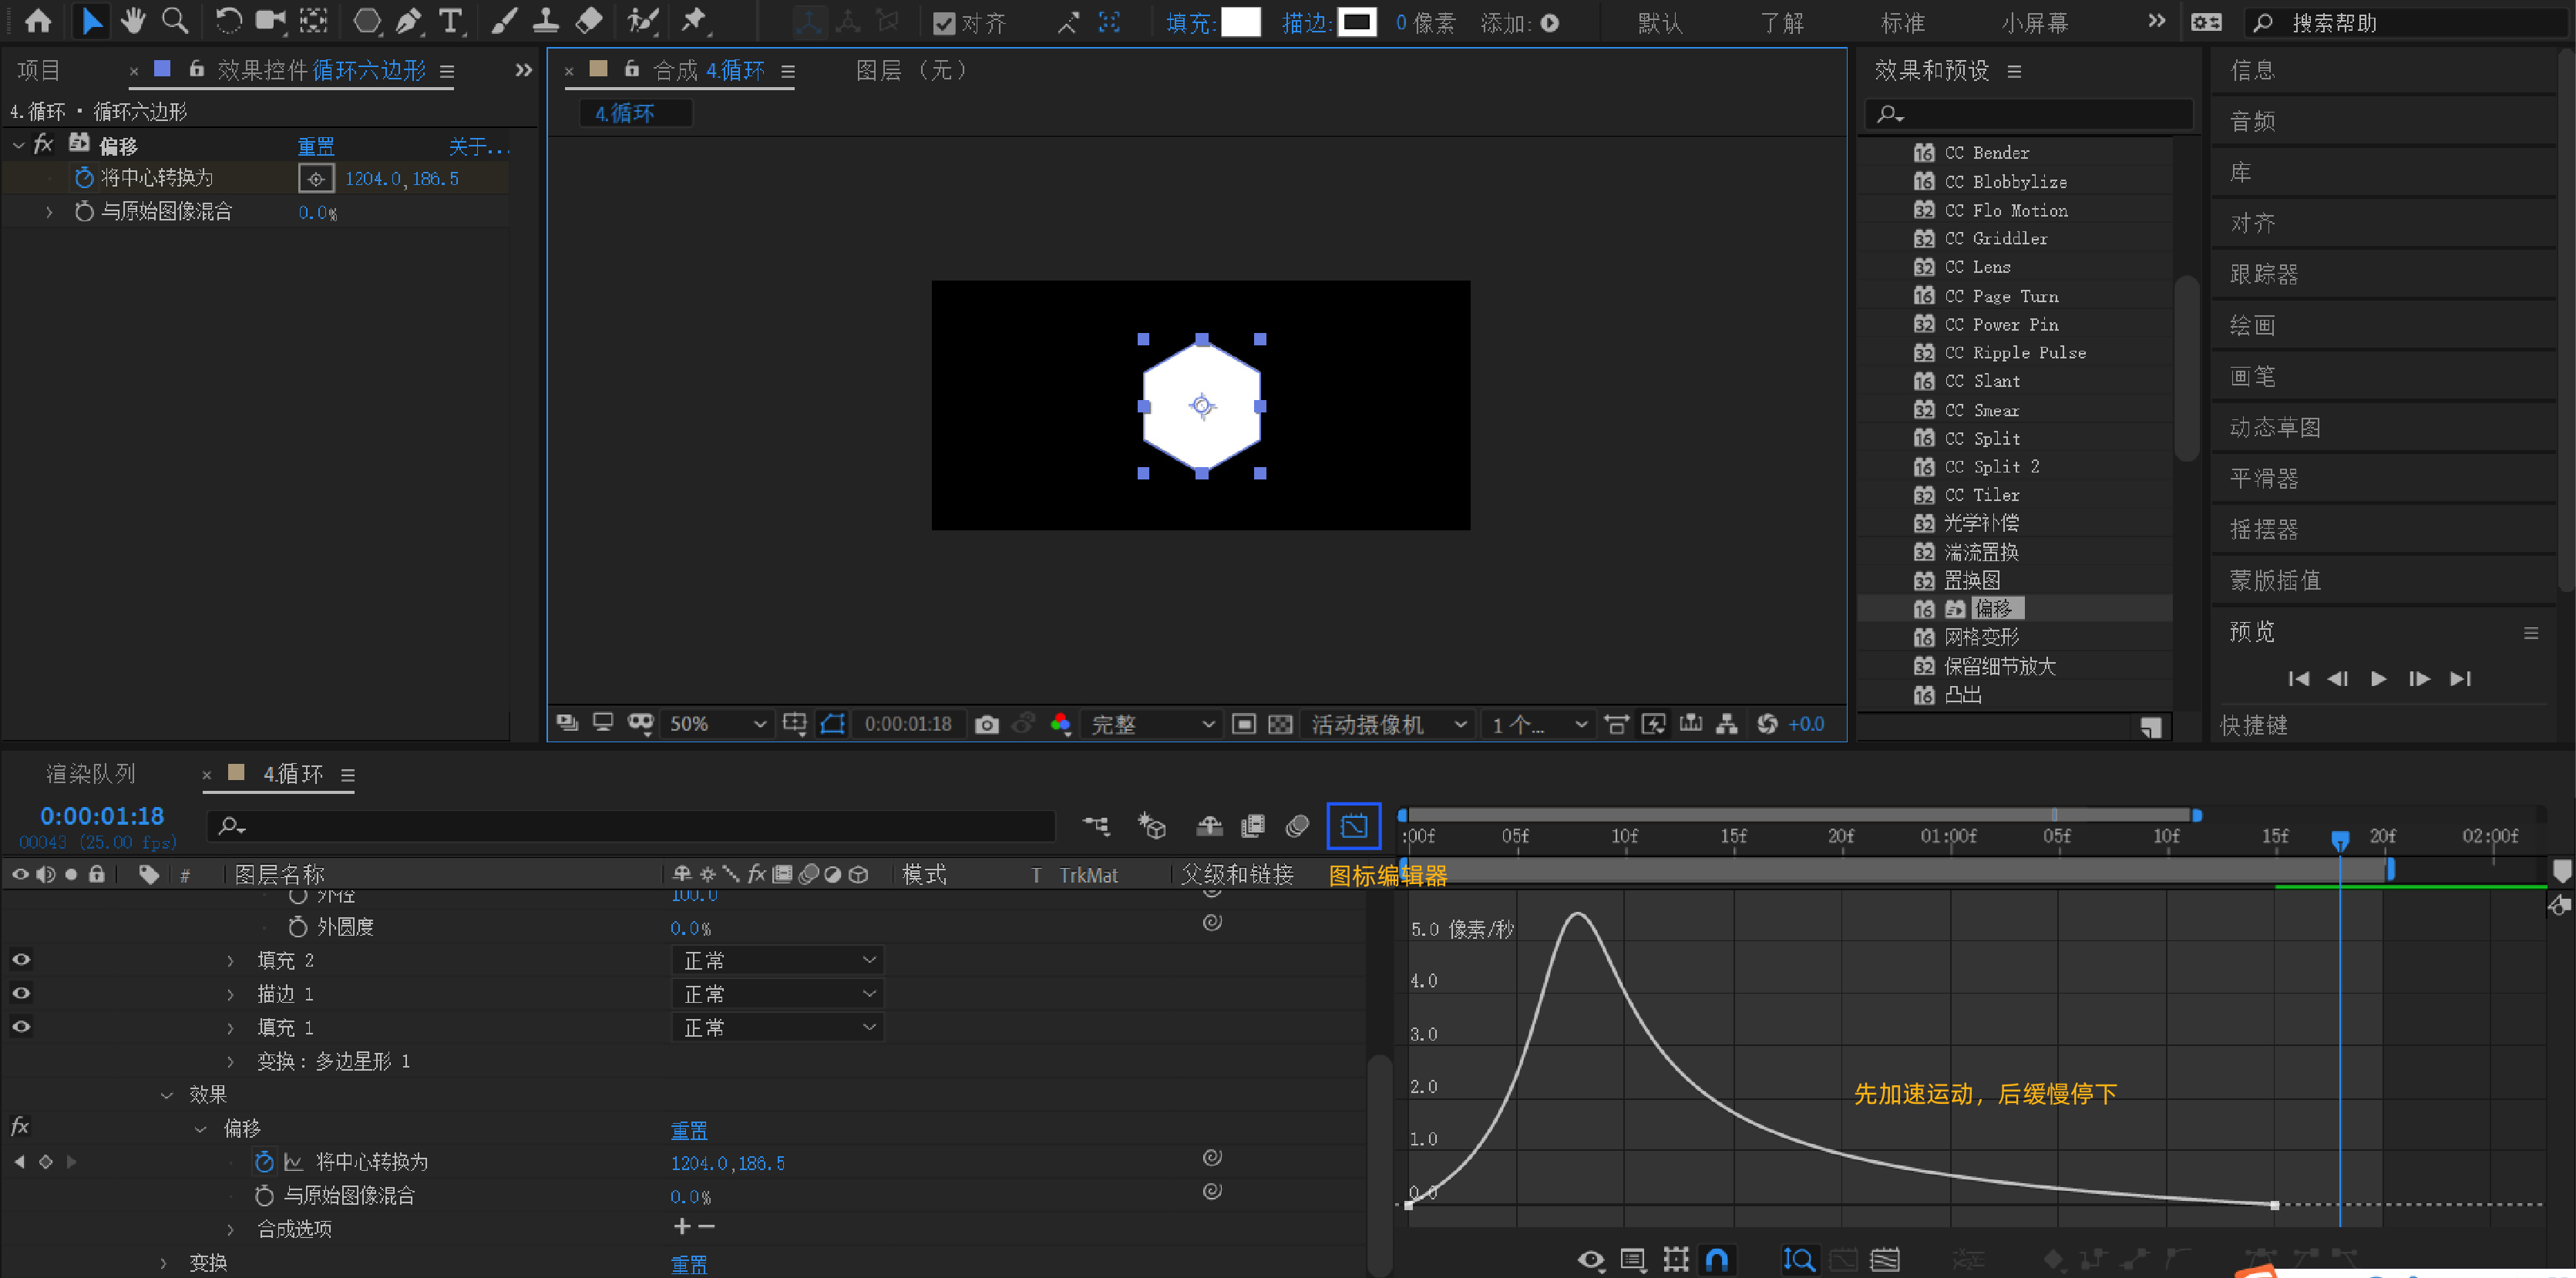
Task: Select the Selection arrow tool
Action: 91,21
